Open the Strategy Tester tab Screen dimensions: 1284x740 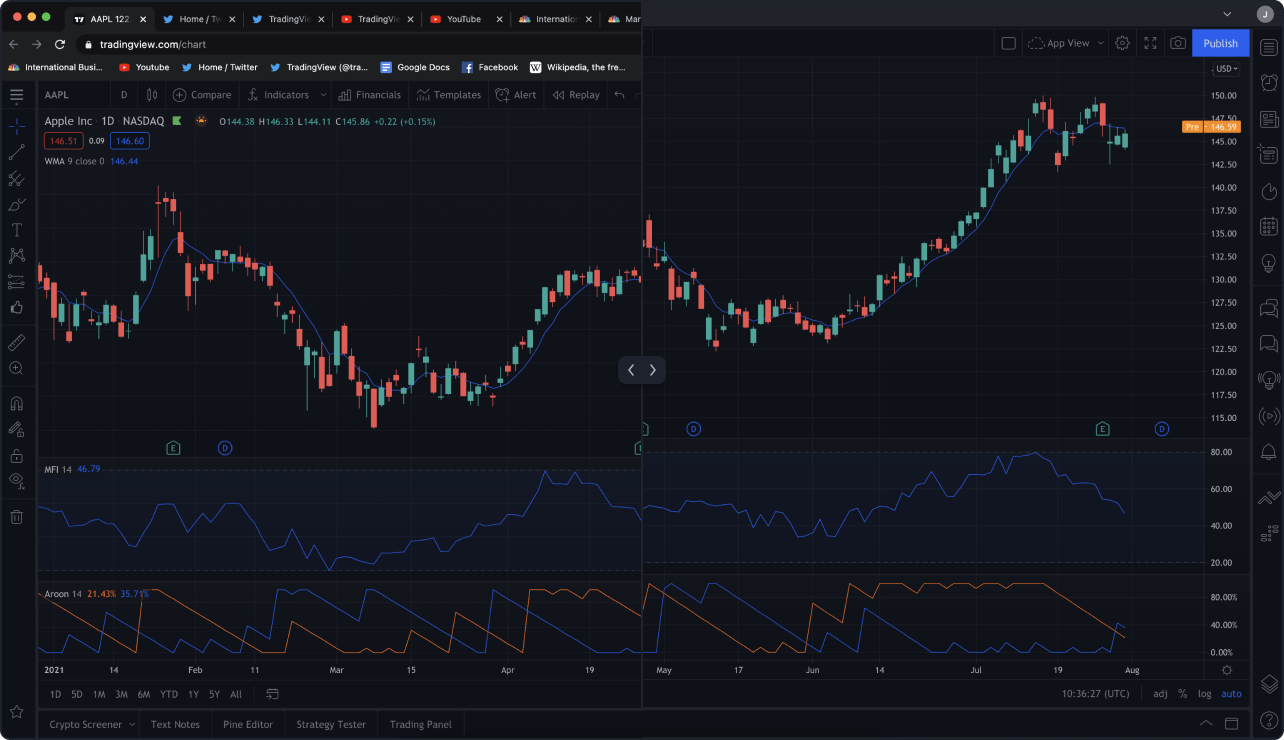331,725
